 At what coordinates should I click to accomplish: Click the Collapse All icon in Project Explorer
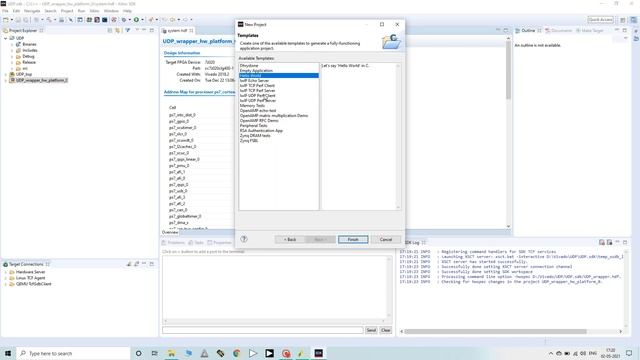[x=110, y=31]
